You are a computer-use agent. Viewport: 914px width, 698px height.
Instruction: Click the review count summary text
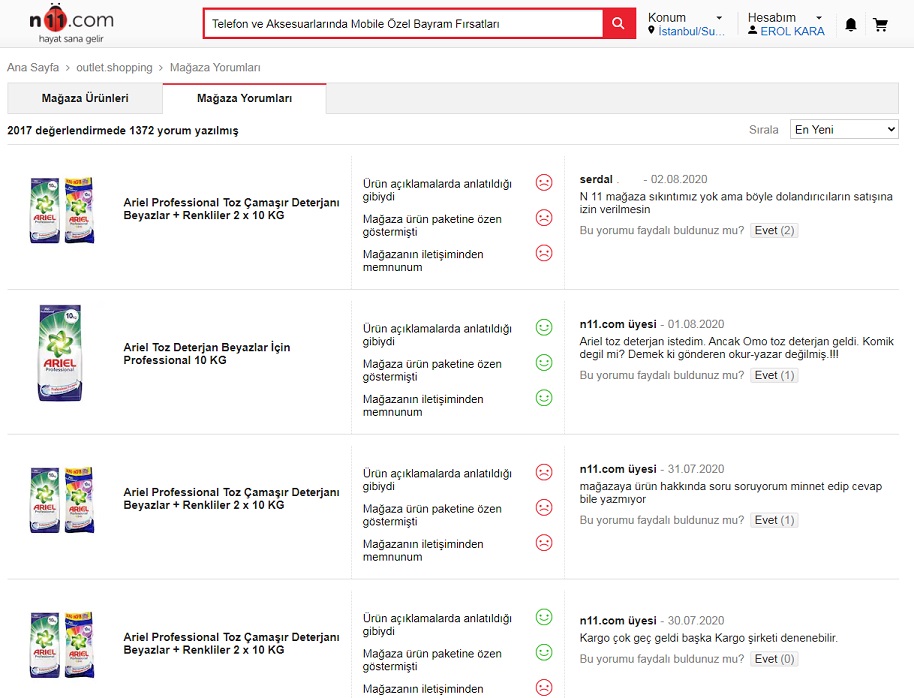tap(123, 130)
